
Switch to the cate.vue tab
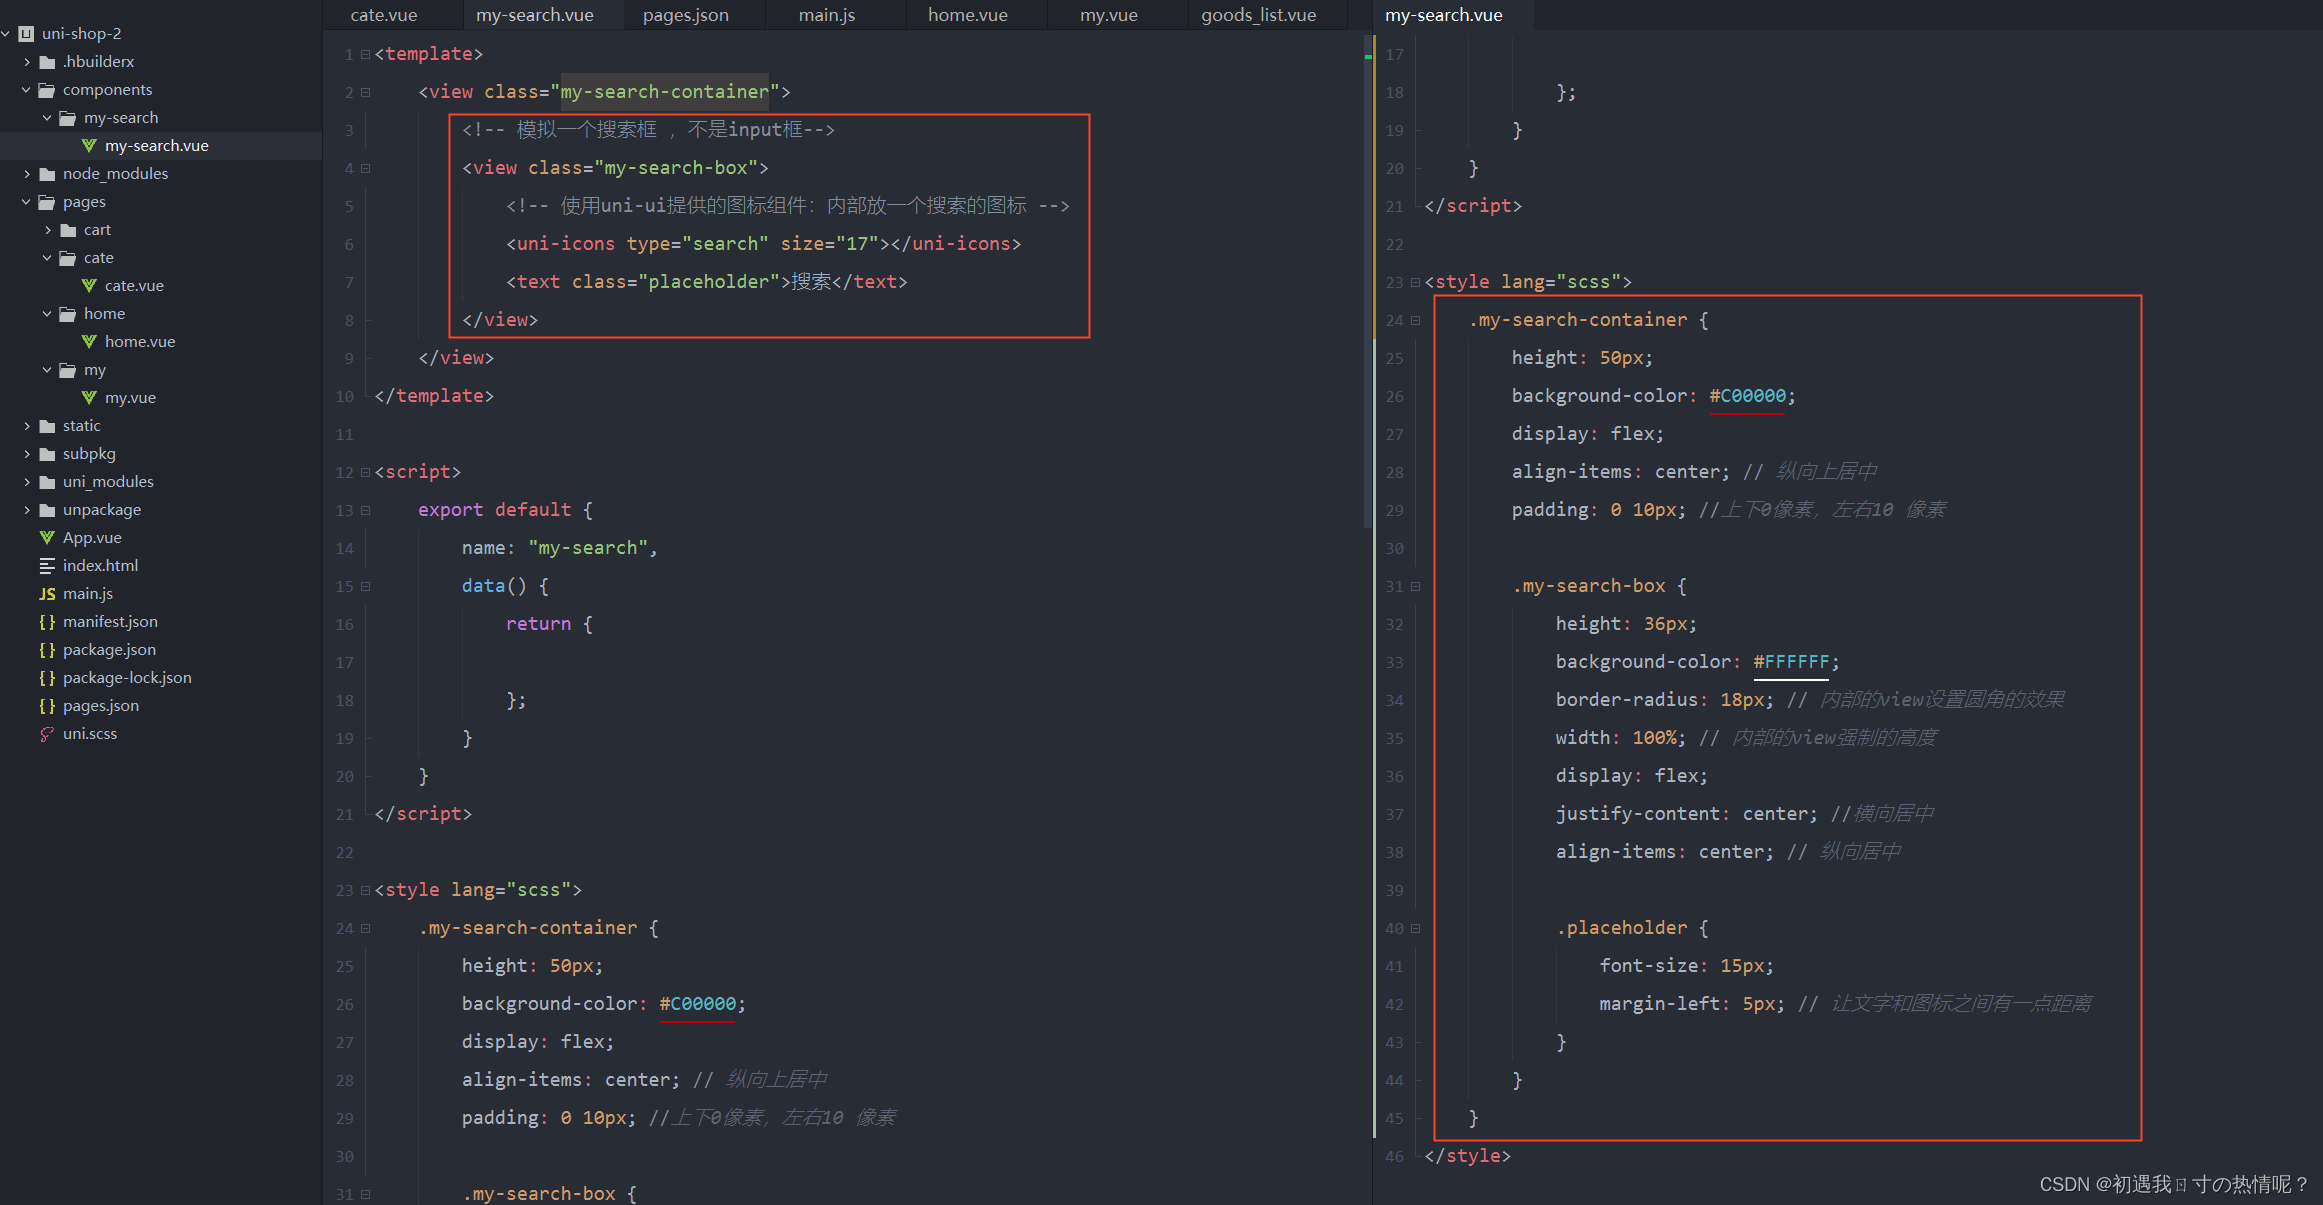[384, 15]
